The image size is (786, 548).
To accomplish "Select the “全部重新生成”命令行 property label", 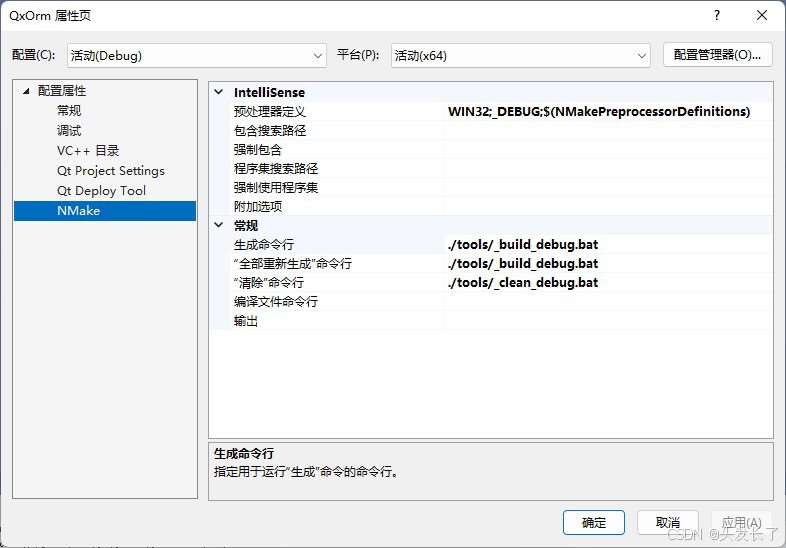I will click(293, 264).
